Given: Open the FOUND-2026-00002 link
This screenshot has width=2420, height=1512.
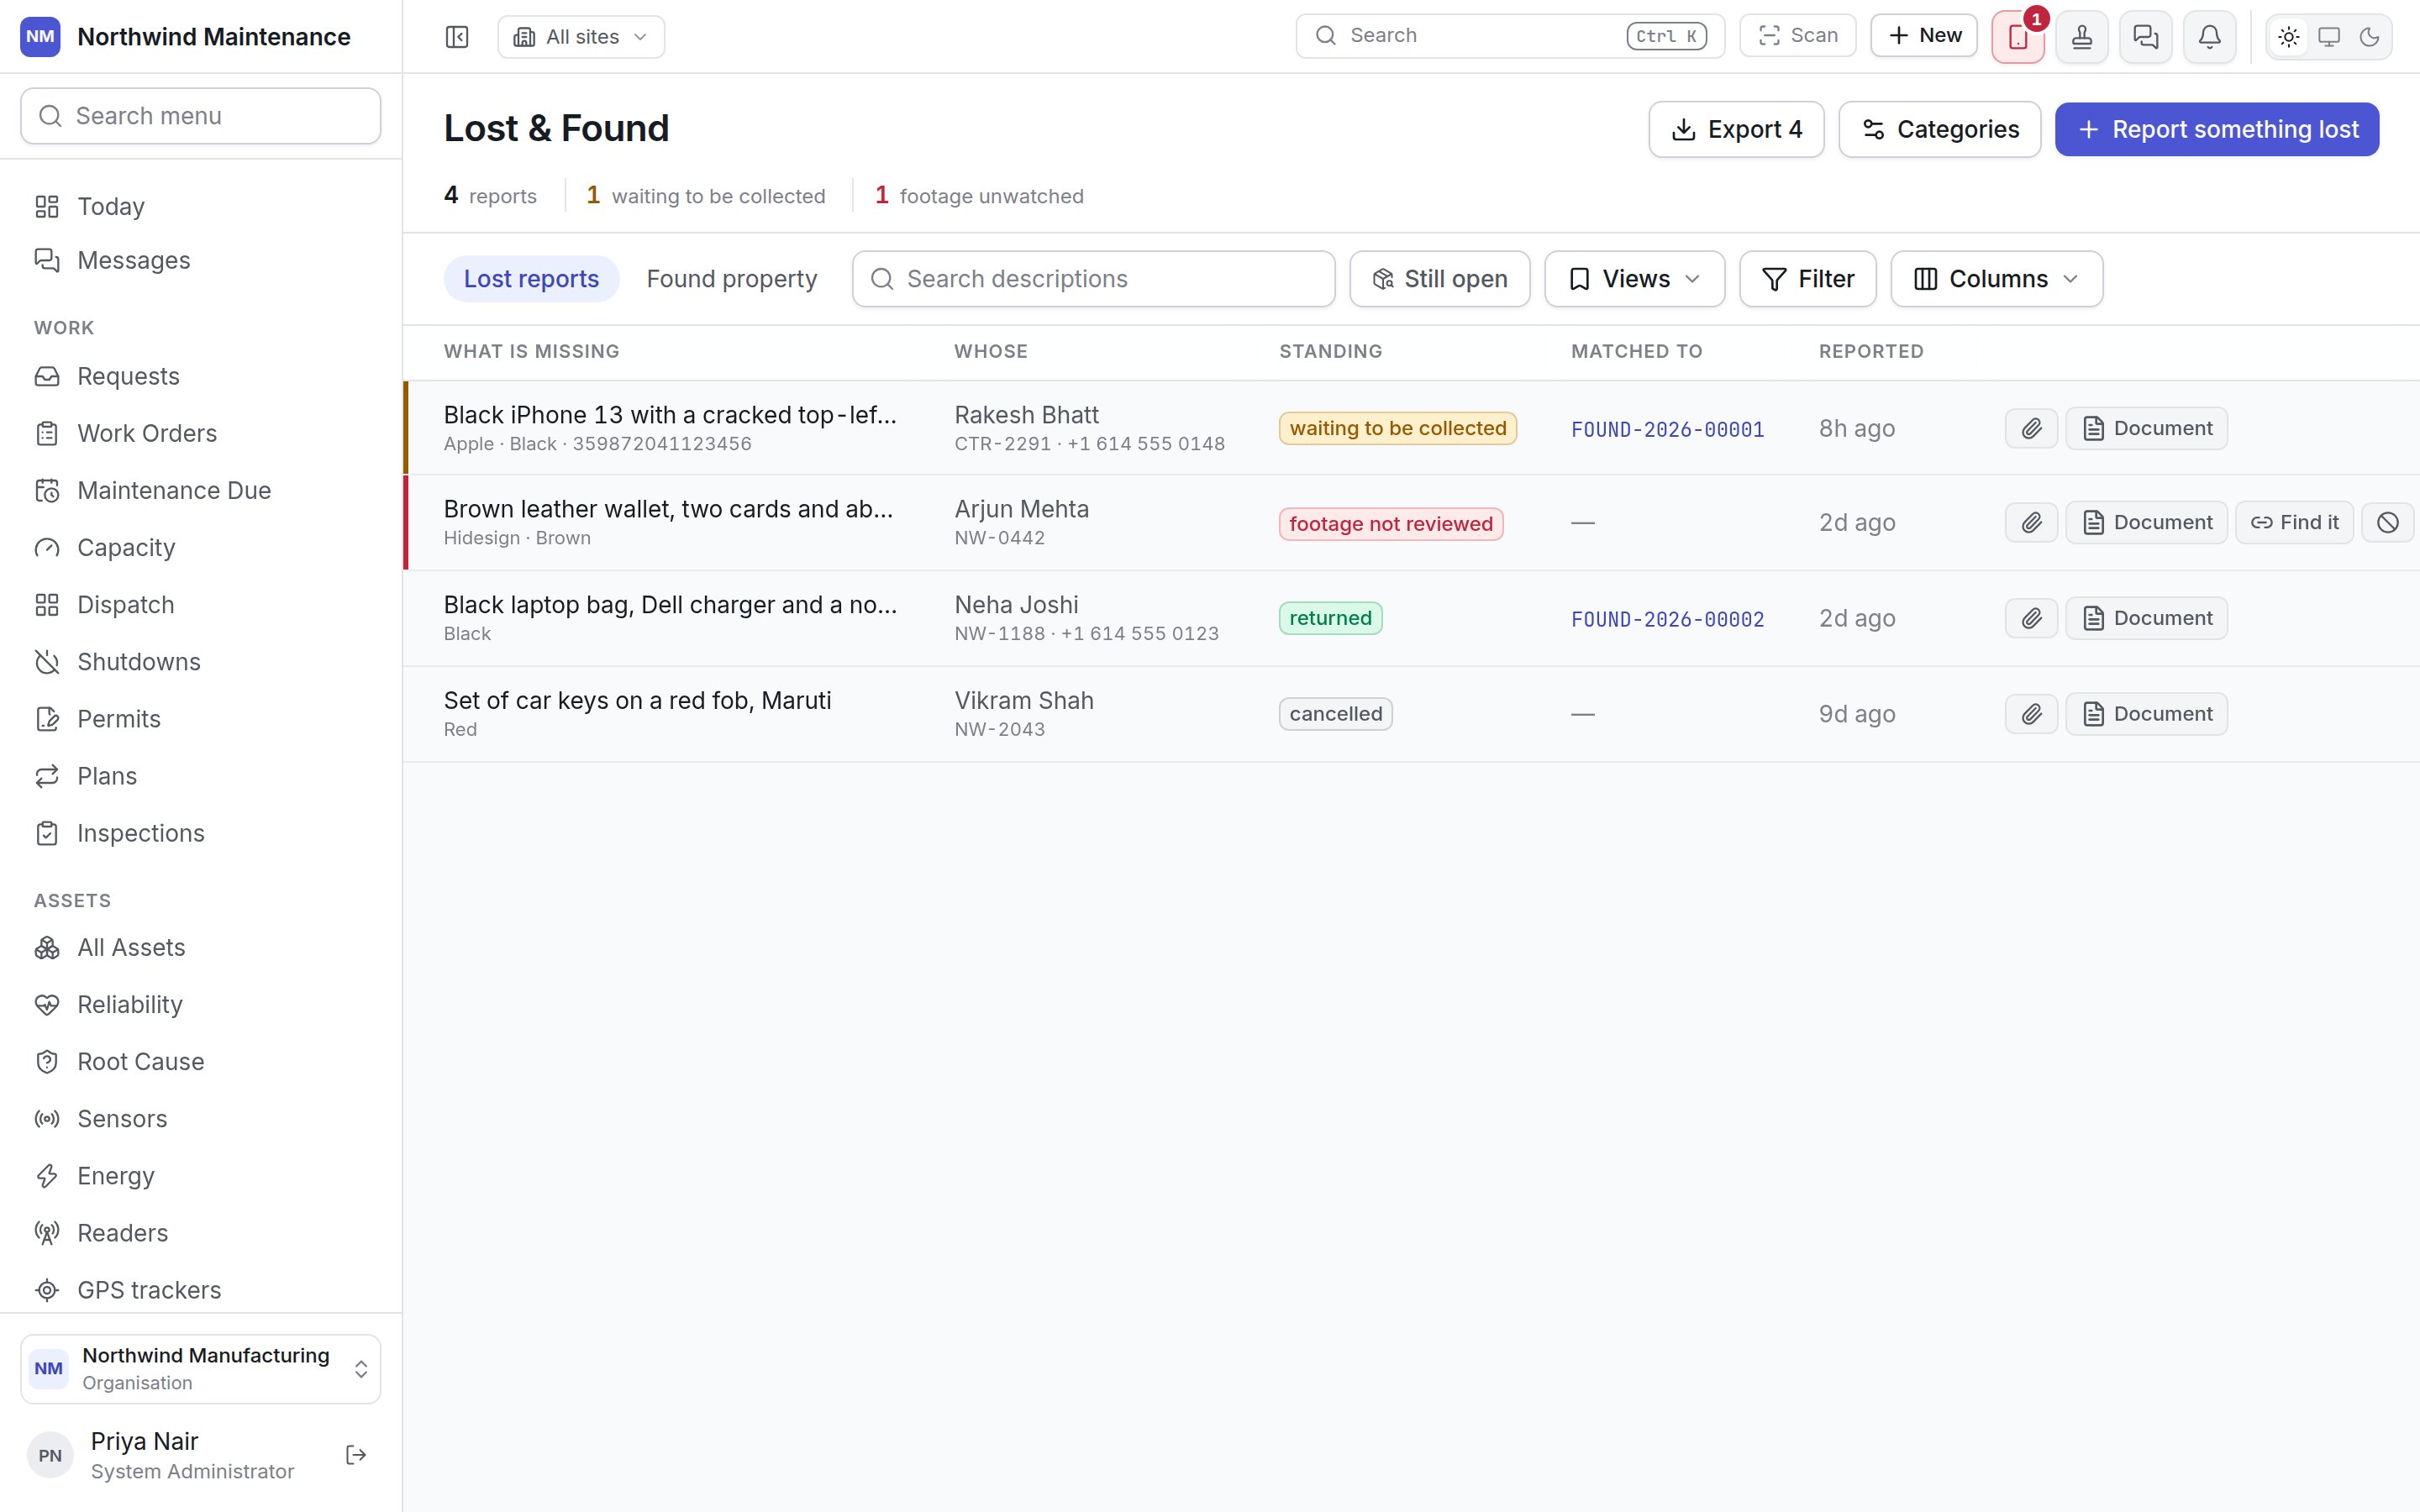Looking at the screenshot, I should point(1667,619).
